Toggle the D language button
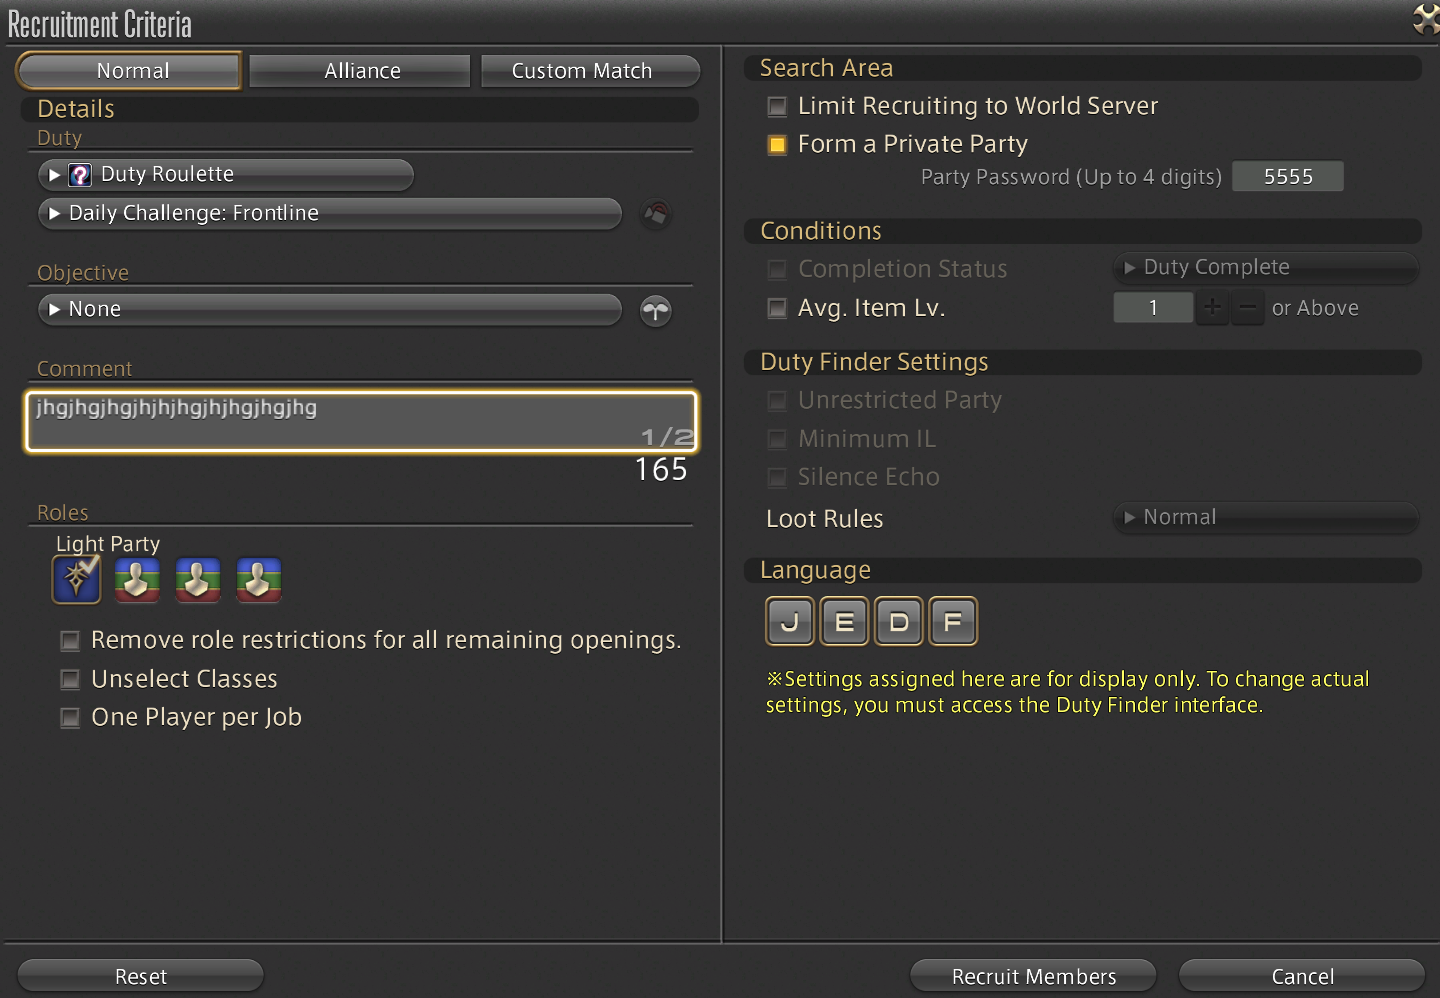 pos(898,622)
